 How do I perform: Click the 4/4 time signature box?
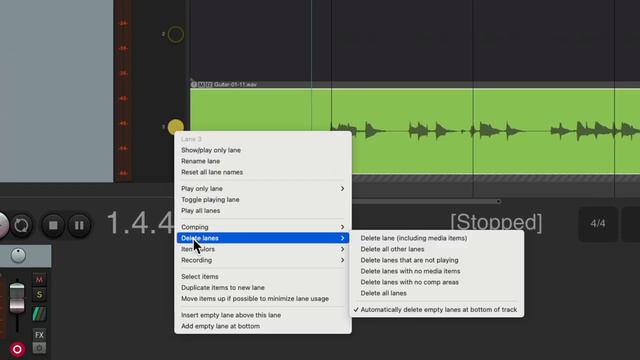click(x=598, y=224)
